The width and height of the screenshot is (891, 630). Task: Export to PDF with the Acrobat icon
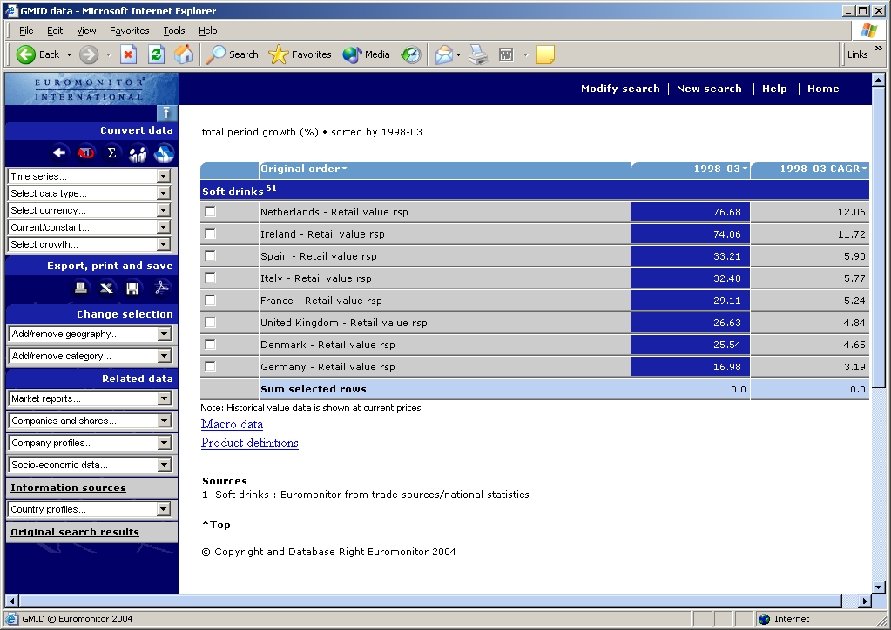(160, 288)
